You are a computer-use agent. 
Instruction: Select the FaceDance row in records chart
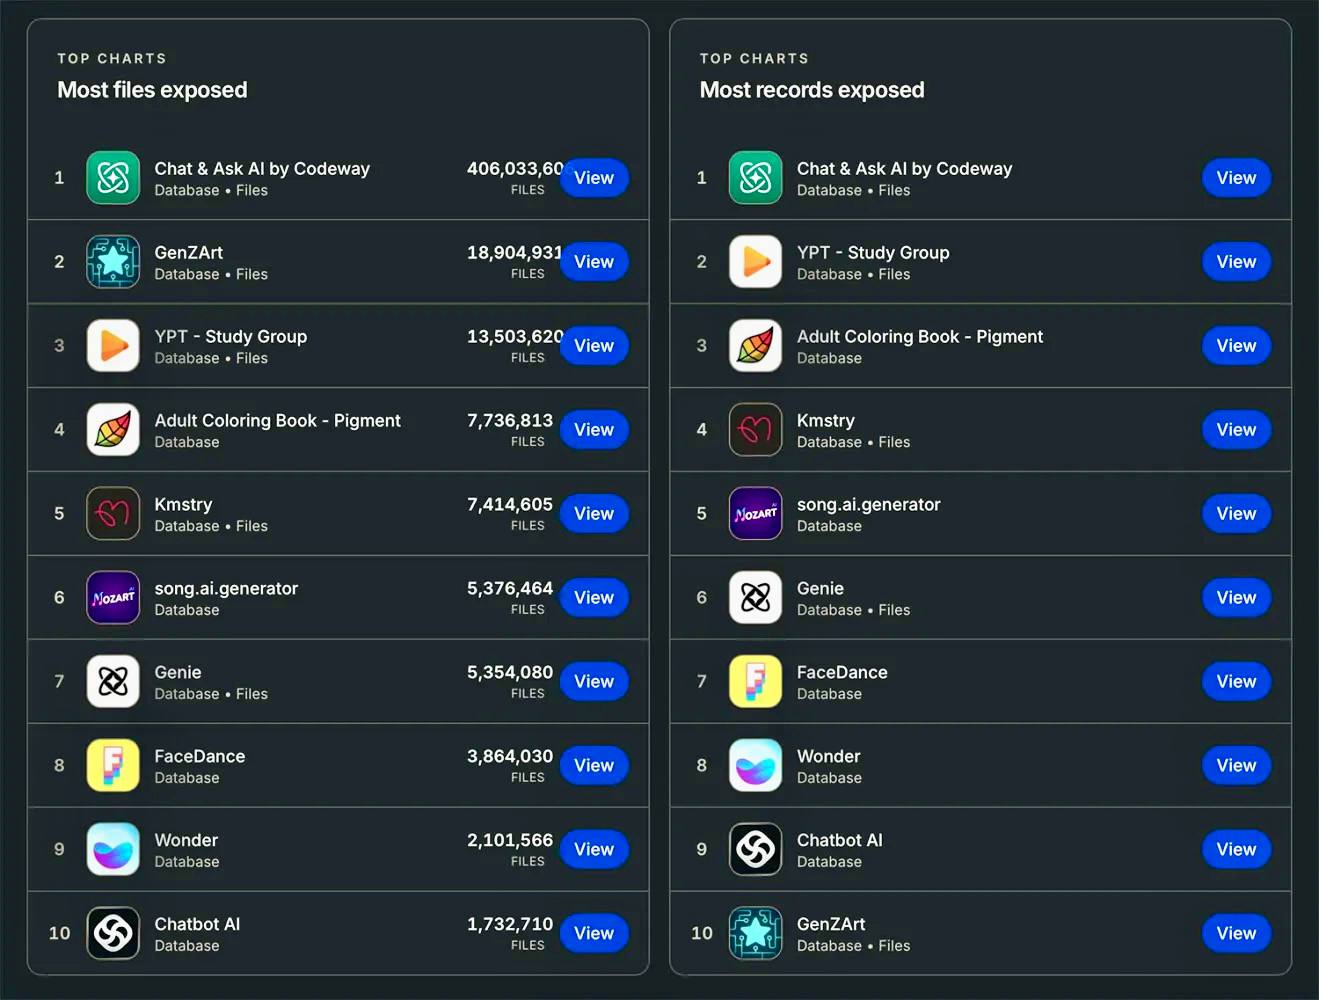[980, 681]
